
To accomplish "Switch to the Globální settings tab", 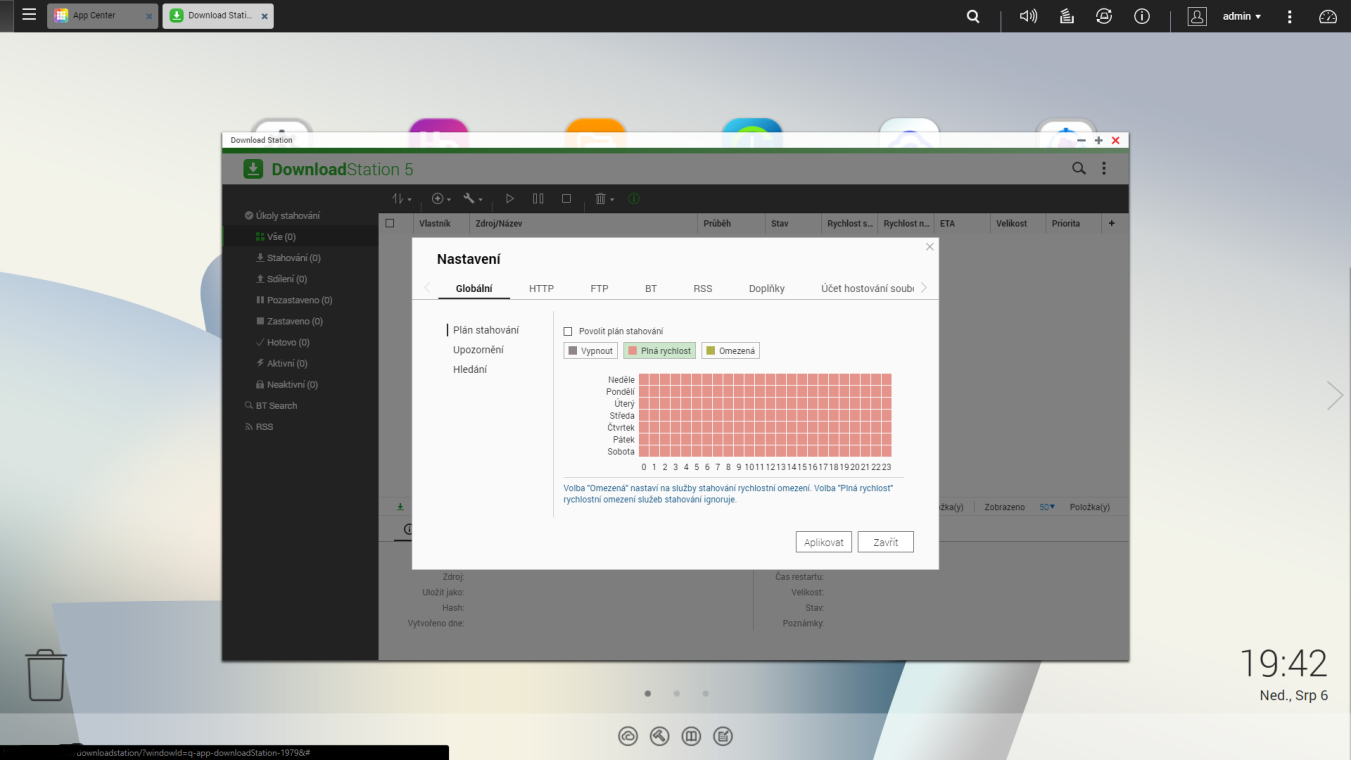I will (474, 288).
